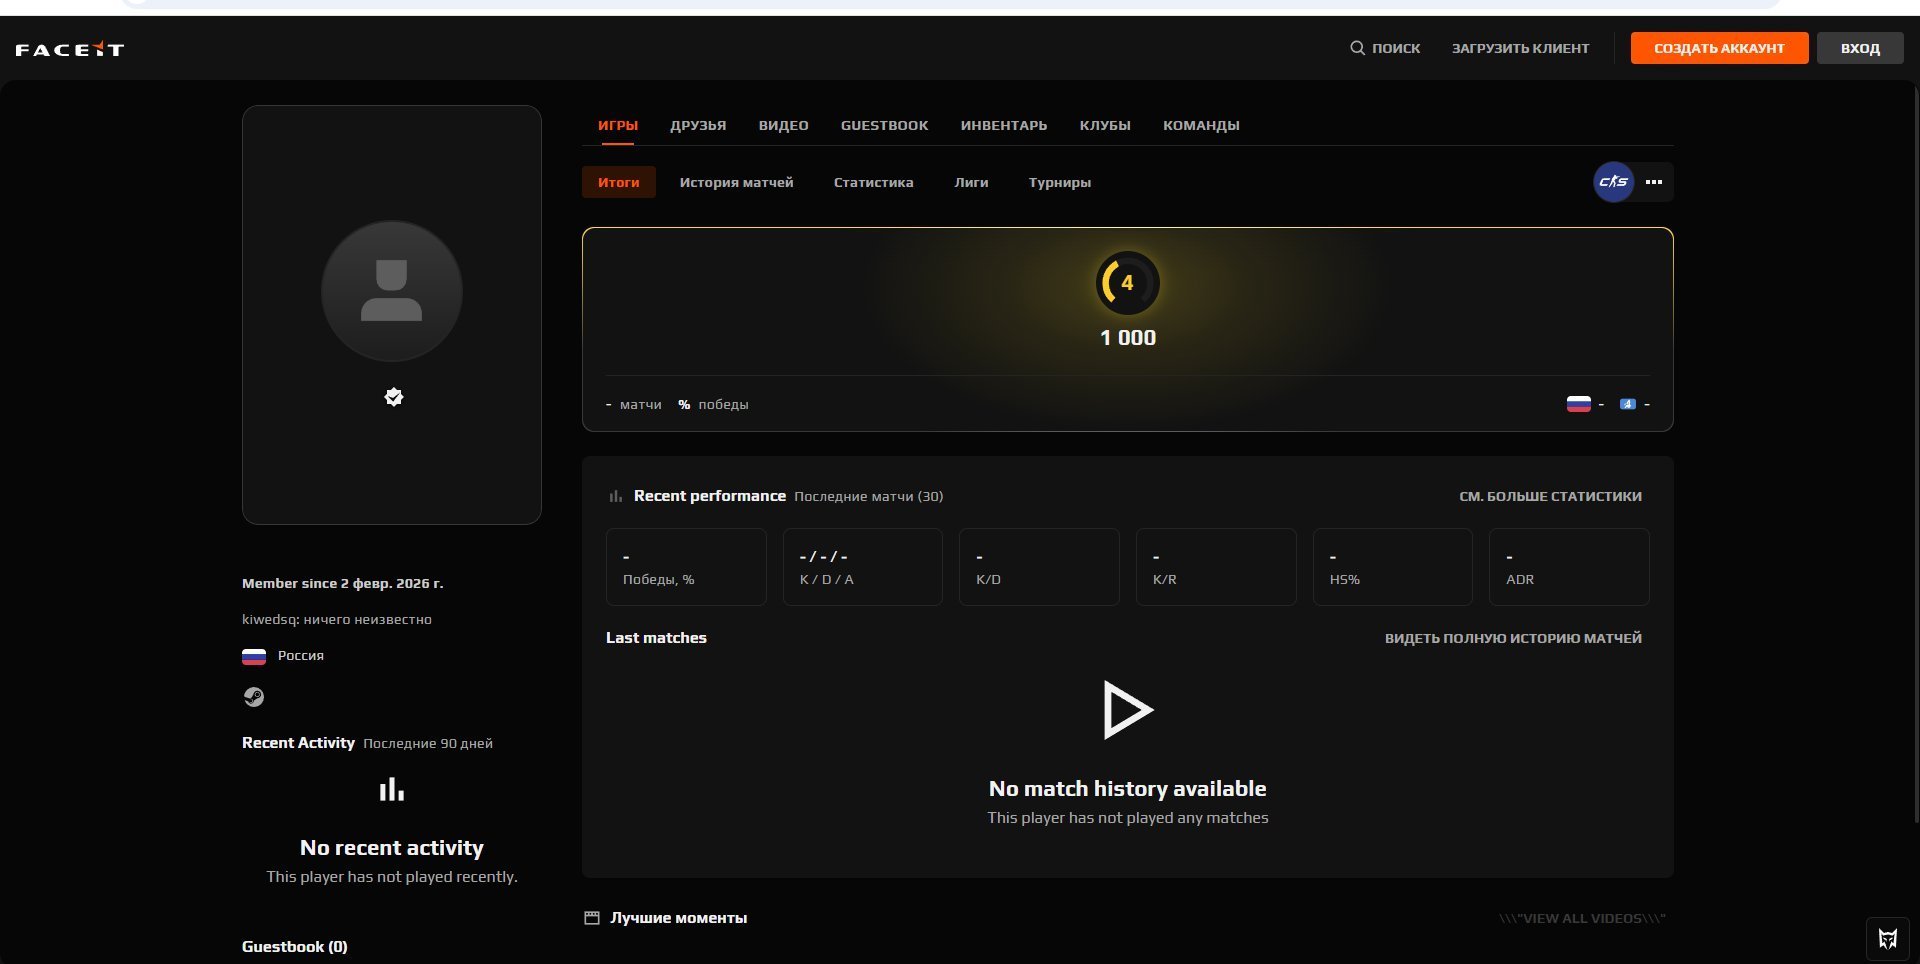Click the ВХОД login button

(x=1860, y=48)
